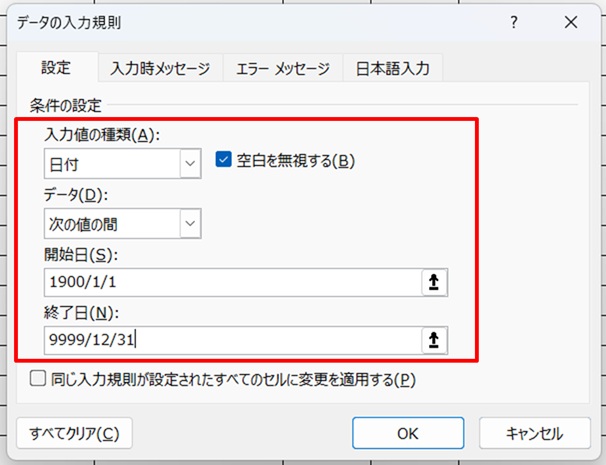Enable 同じ入力規則 apply-to-all-cells checkbox
The image size is (606, 465).
pos(38,379)
